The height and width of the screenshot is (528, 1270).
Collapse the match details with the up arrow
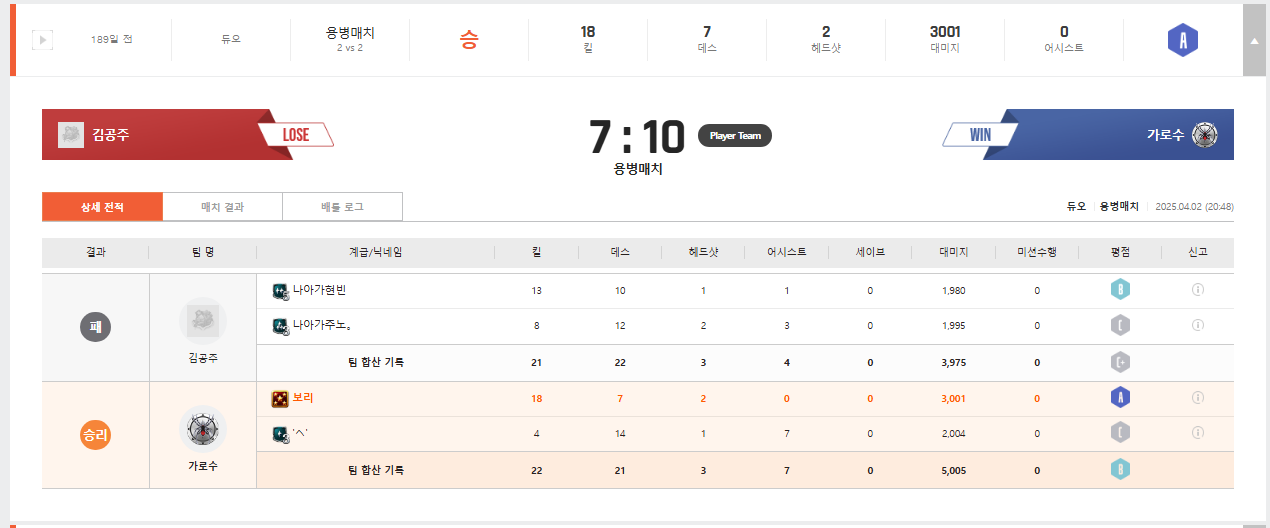click(x=1254, y=40)
